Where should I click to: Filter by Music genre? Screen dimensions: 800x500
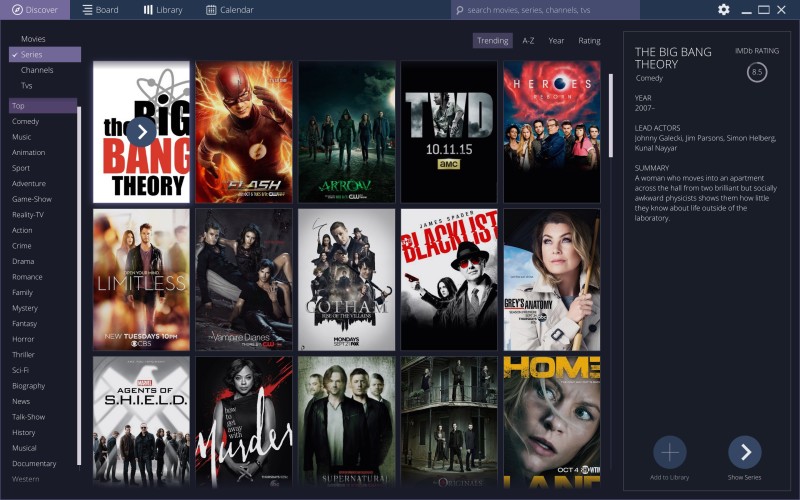point(21,137)
